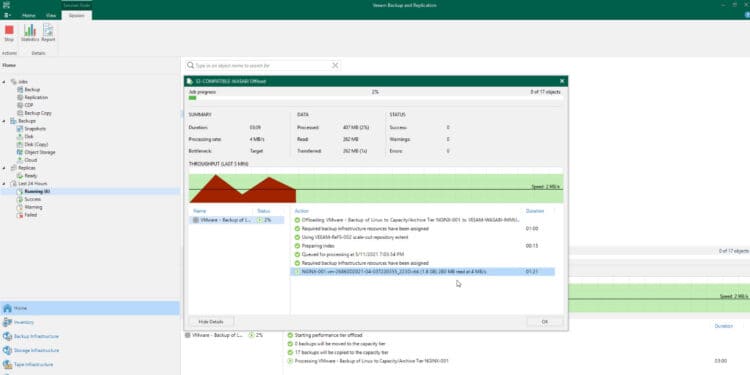Select the Inventory navigation icon
Image resolution: width=750 pixels, height=375 pixels.
pos(7,322)
